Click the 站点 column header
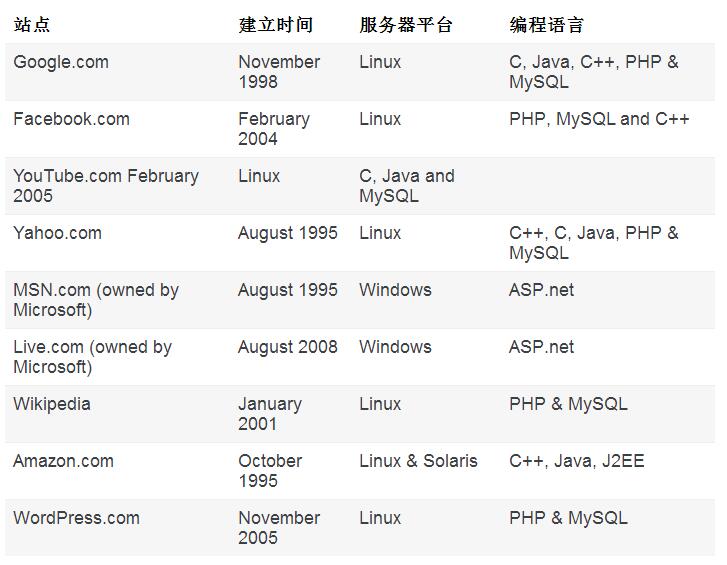The height and width of the screenshot is (565, 727). coord(32,25)
